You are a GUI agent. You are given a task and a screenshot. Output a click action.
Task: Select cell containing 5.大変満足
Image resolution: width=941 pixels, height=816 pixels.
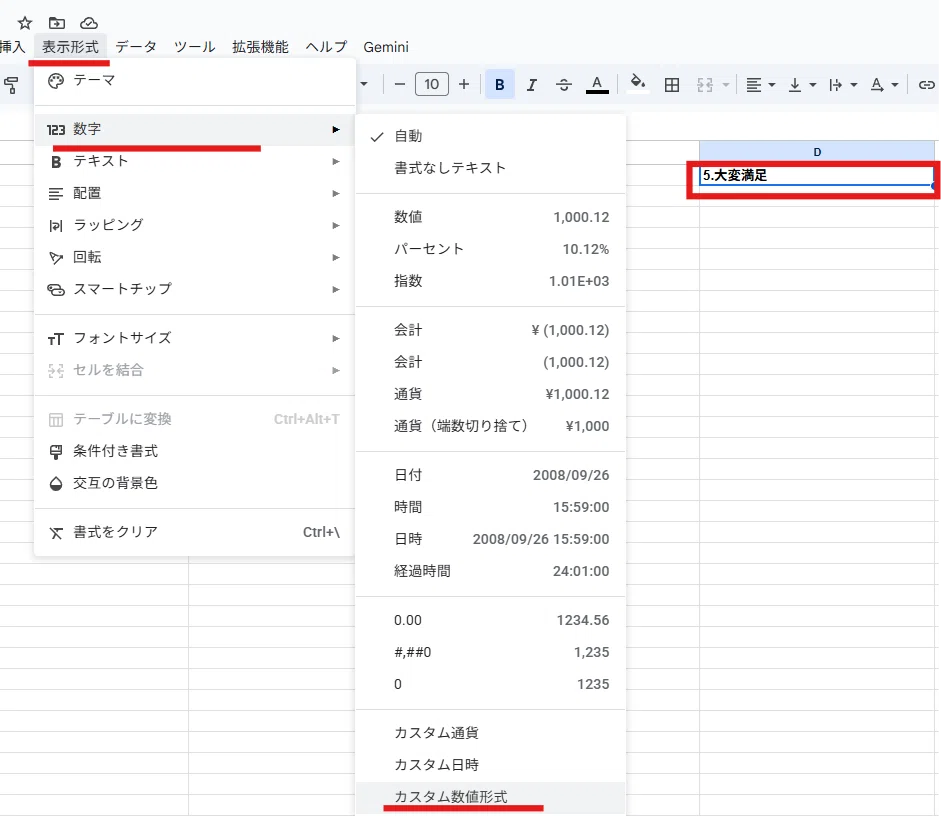pyautogui.click(x=817, y=175)
